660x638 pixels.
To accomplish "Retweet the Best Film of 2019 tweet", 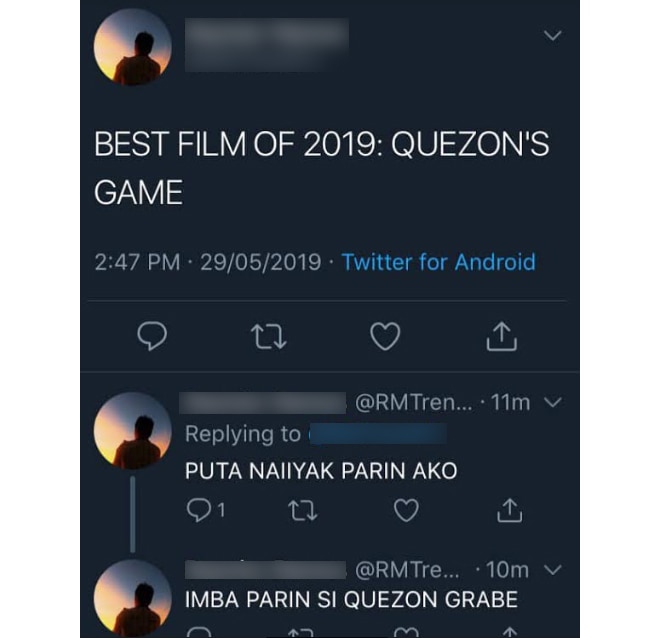I will click(269, 337).
